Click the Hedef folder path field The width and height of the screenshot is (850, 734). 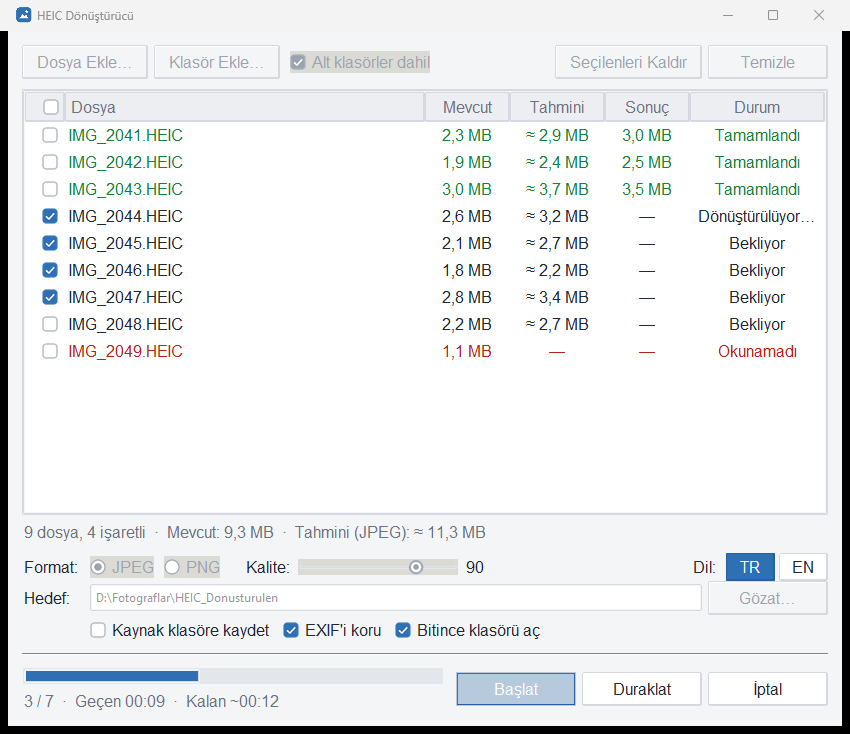[396, 598]
